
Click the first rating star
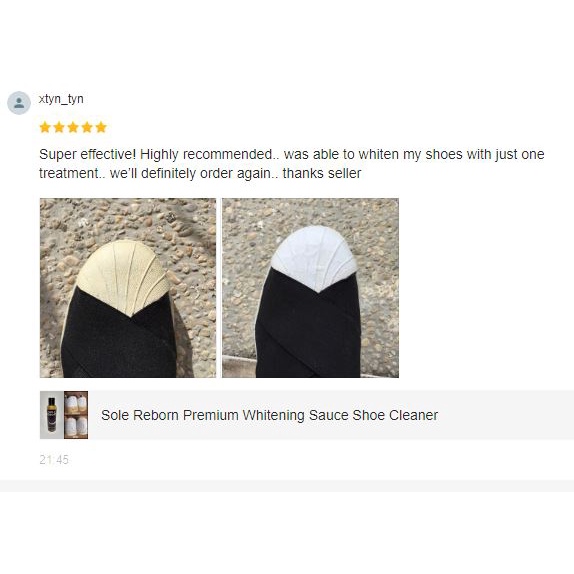pos(45,127)
